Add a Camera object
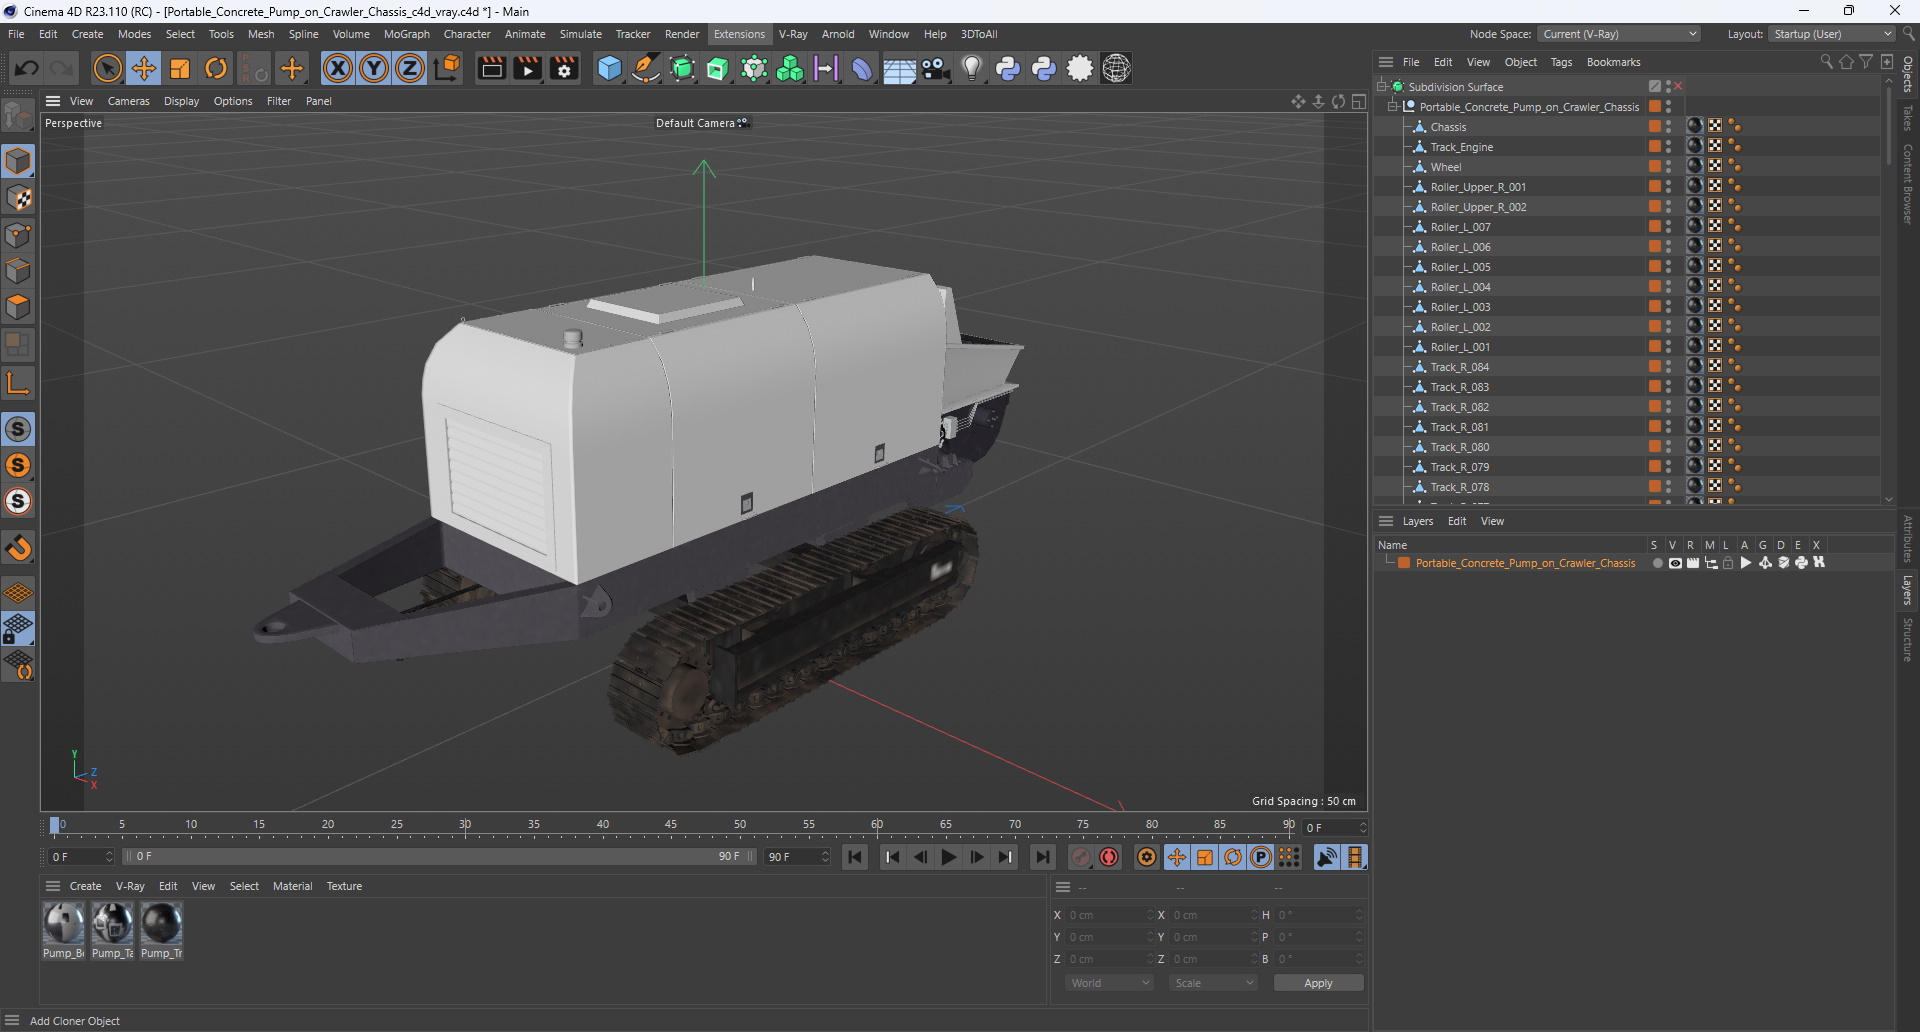This screenshot has width=1920, height=1032. pyautogui.click(x=936, y=68)
